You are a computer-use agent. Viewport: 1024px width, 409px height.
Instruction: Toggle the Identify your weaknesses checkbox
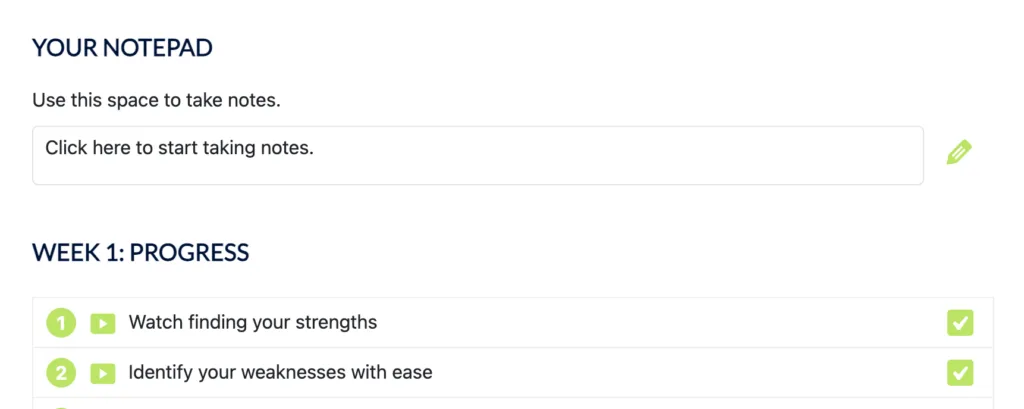960,373
